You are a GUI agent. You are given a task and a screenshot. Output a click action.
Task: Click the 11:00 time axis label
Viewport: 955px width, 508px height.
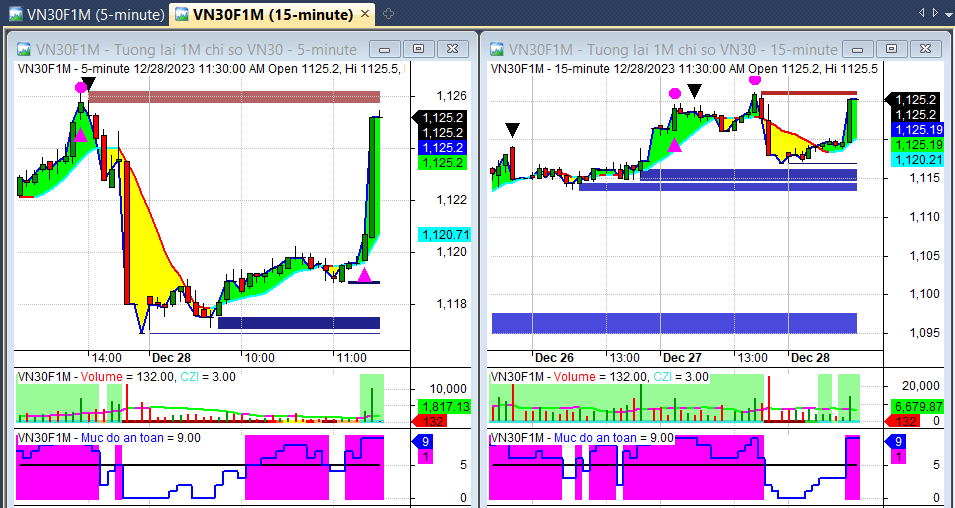(351, 358)
